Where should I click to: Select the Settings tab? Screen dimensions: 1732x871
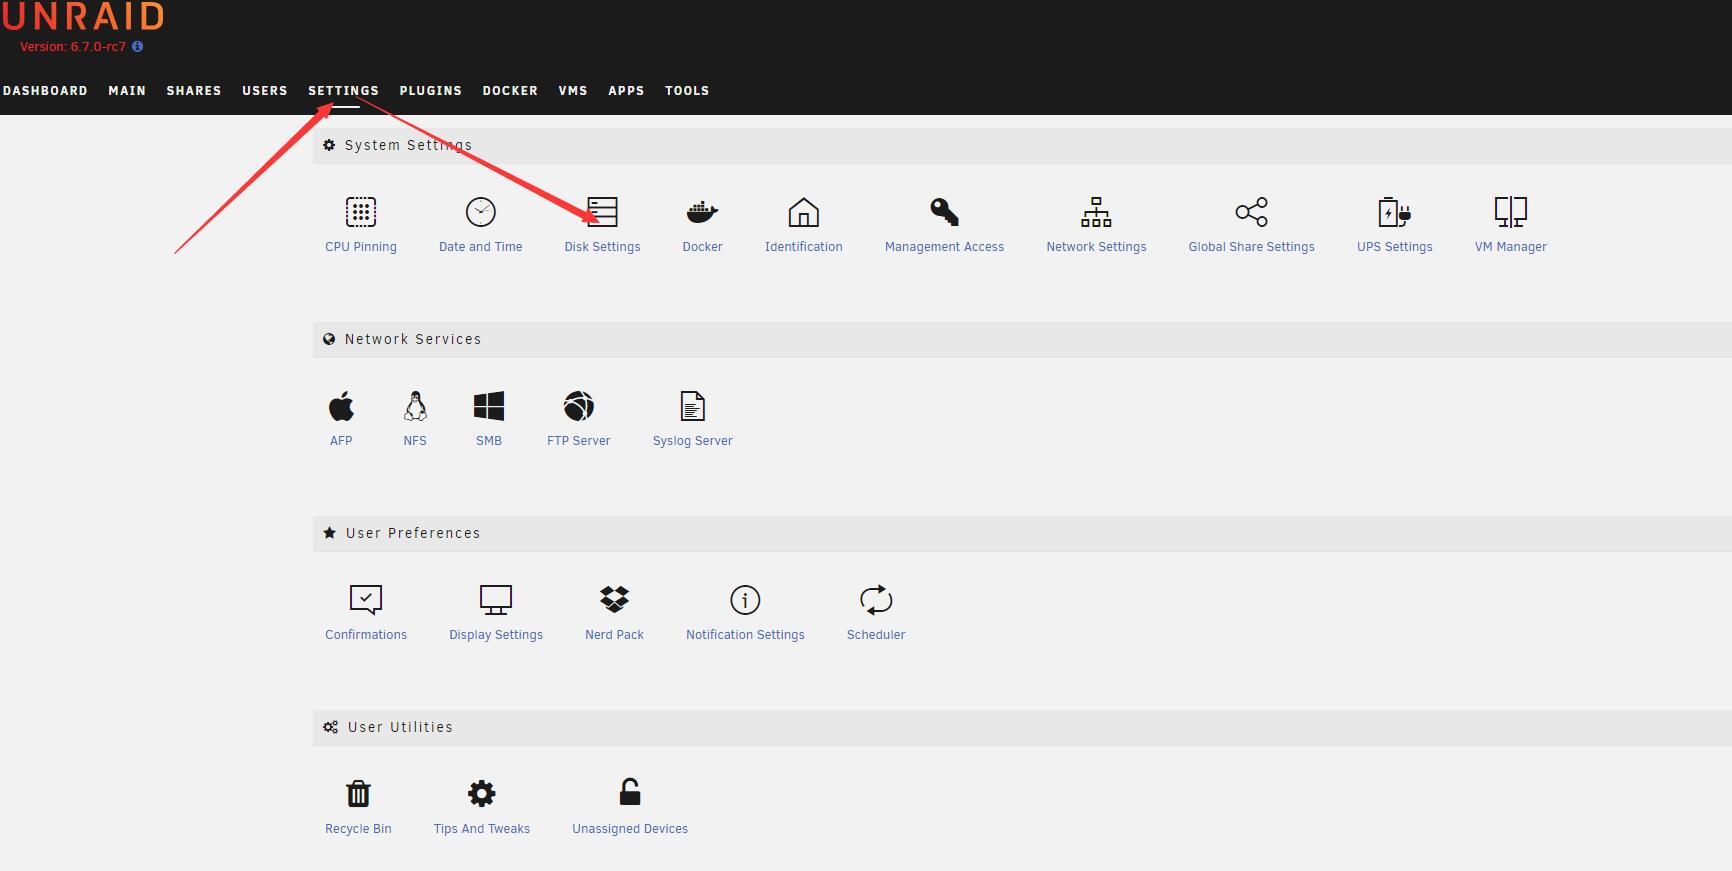(x=343, y=90)
